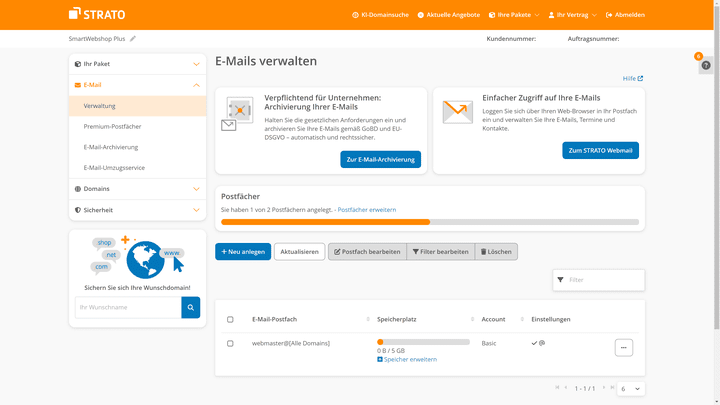The height and width of the screenshot is (405, 720).
Task: Click the @ settings icon in webmaster row
Action: click(x=542, y=343)
